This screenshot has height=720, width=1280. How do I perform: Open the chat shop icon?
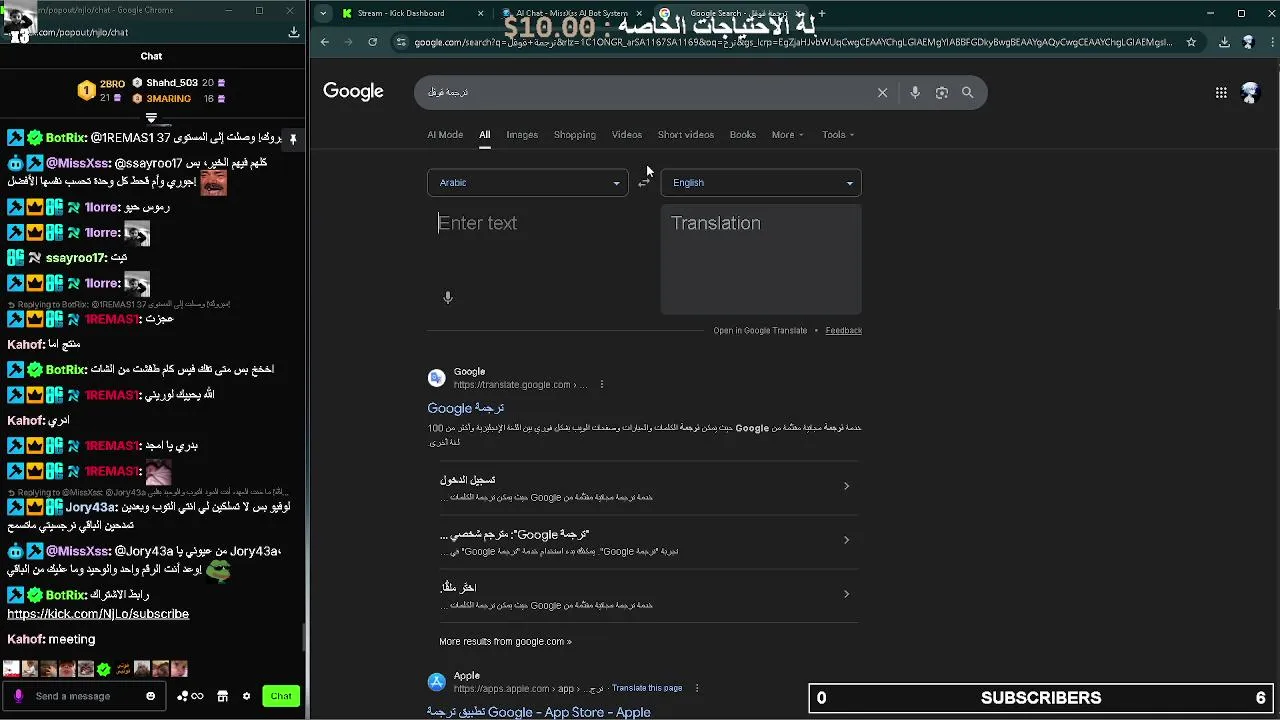222,696
